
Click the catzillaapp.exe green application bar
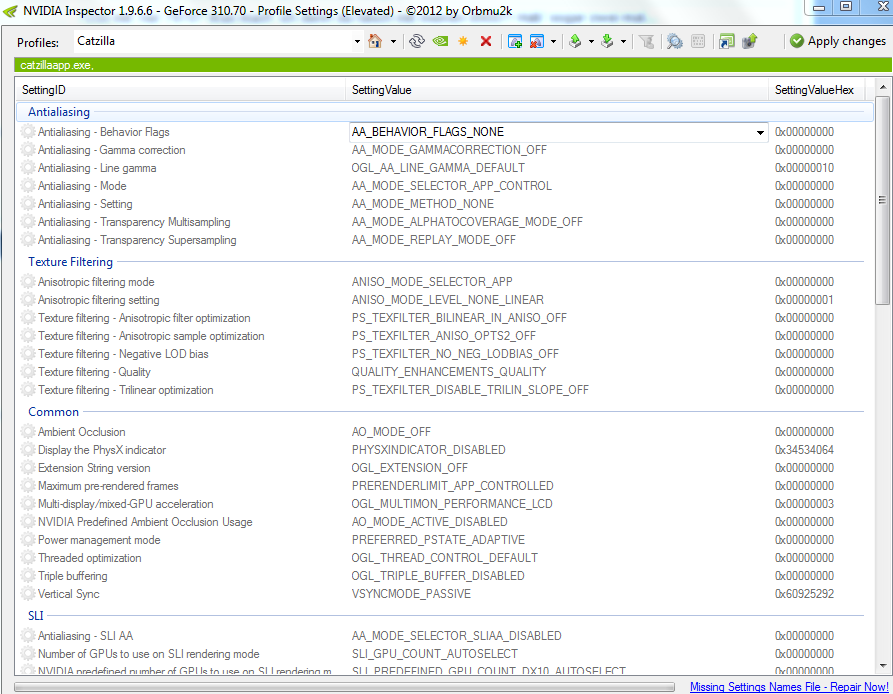pyautogui.click(x=453, y=65)
